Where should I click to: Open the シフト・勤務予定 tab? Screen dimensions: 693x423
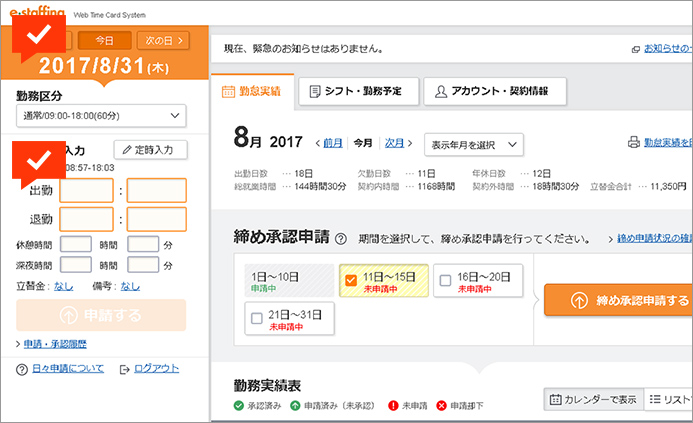(x=356, y=91)
